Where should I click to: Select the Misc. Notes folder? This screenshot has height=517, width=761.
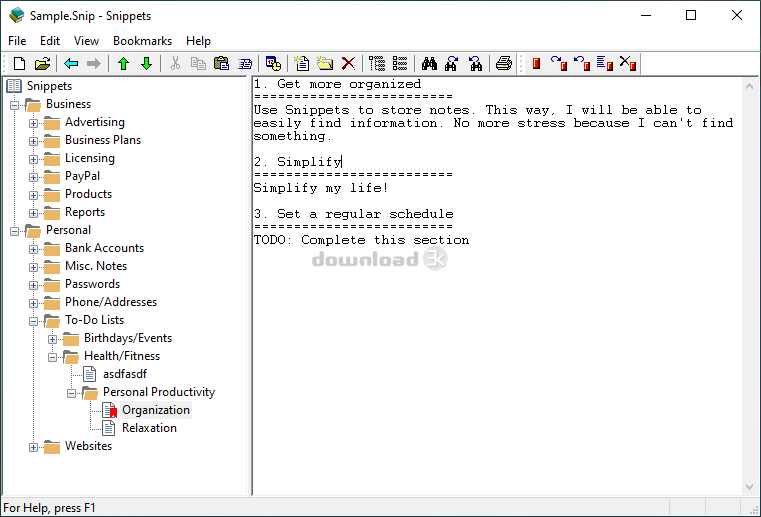pyautogui.click(x=96, y=266)
